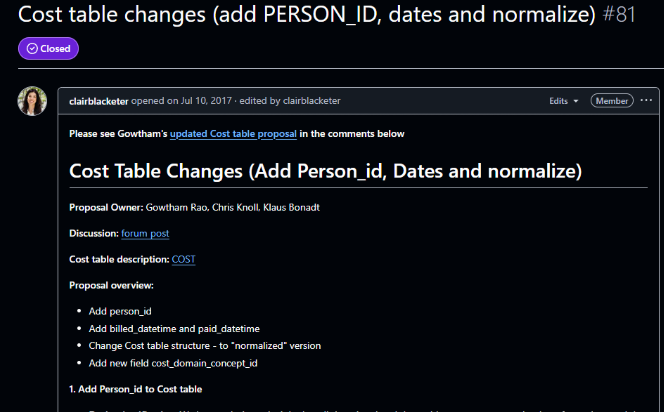The width and height of the screenshot is (664, 412).
Task: Click the Closed status check icon
Action: pos(32,48)
